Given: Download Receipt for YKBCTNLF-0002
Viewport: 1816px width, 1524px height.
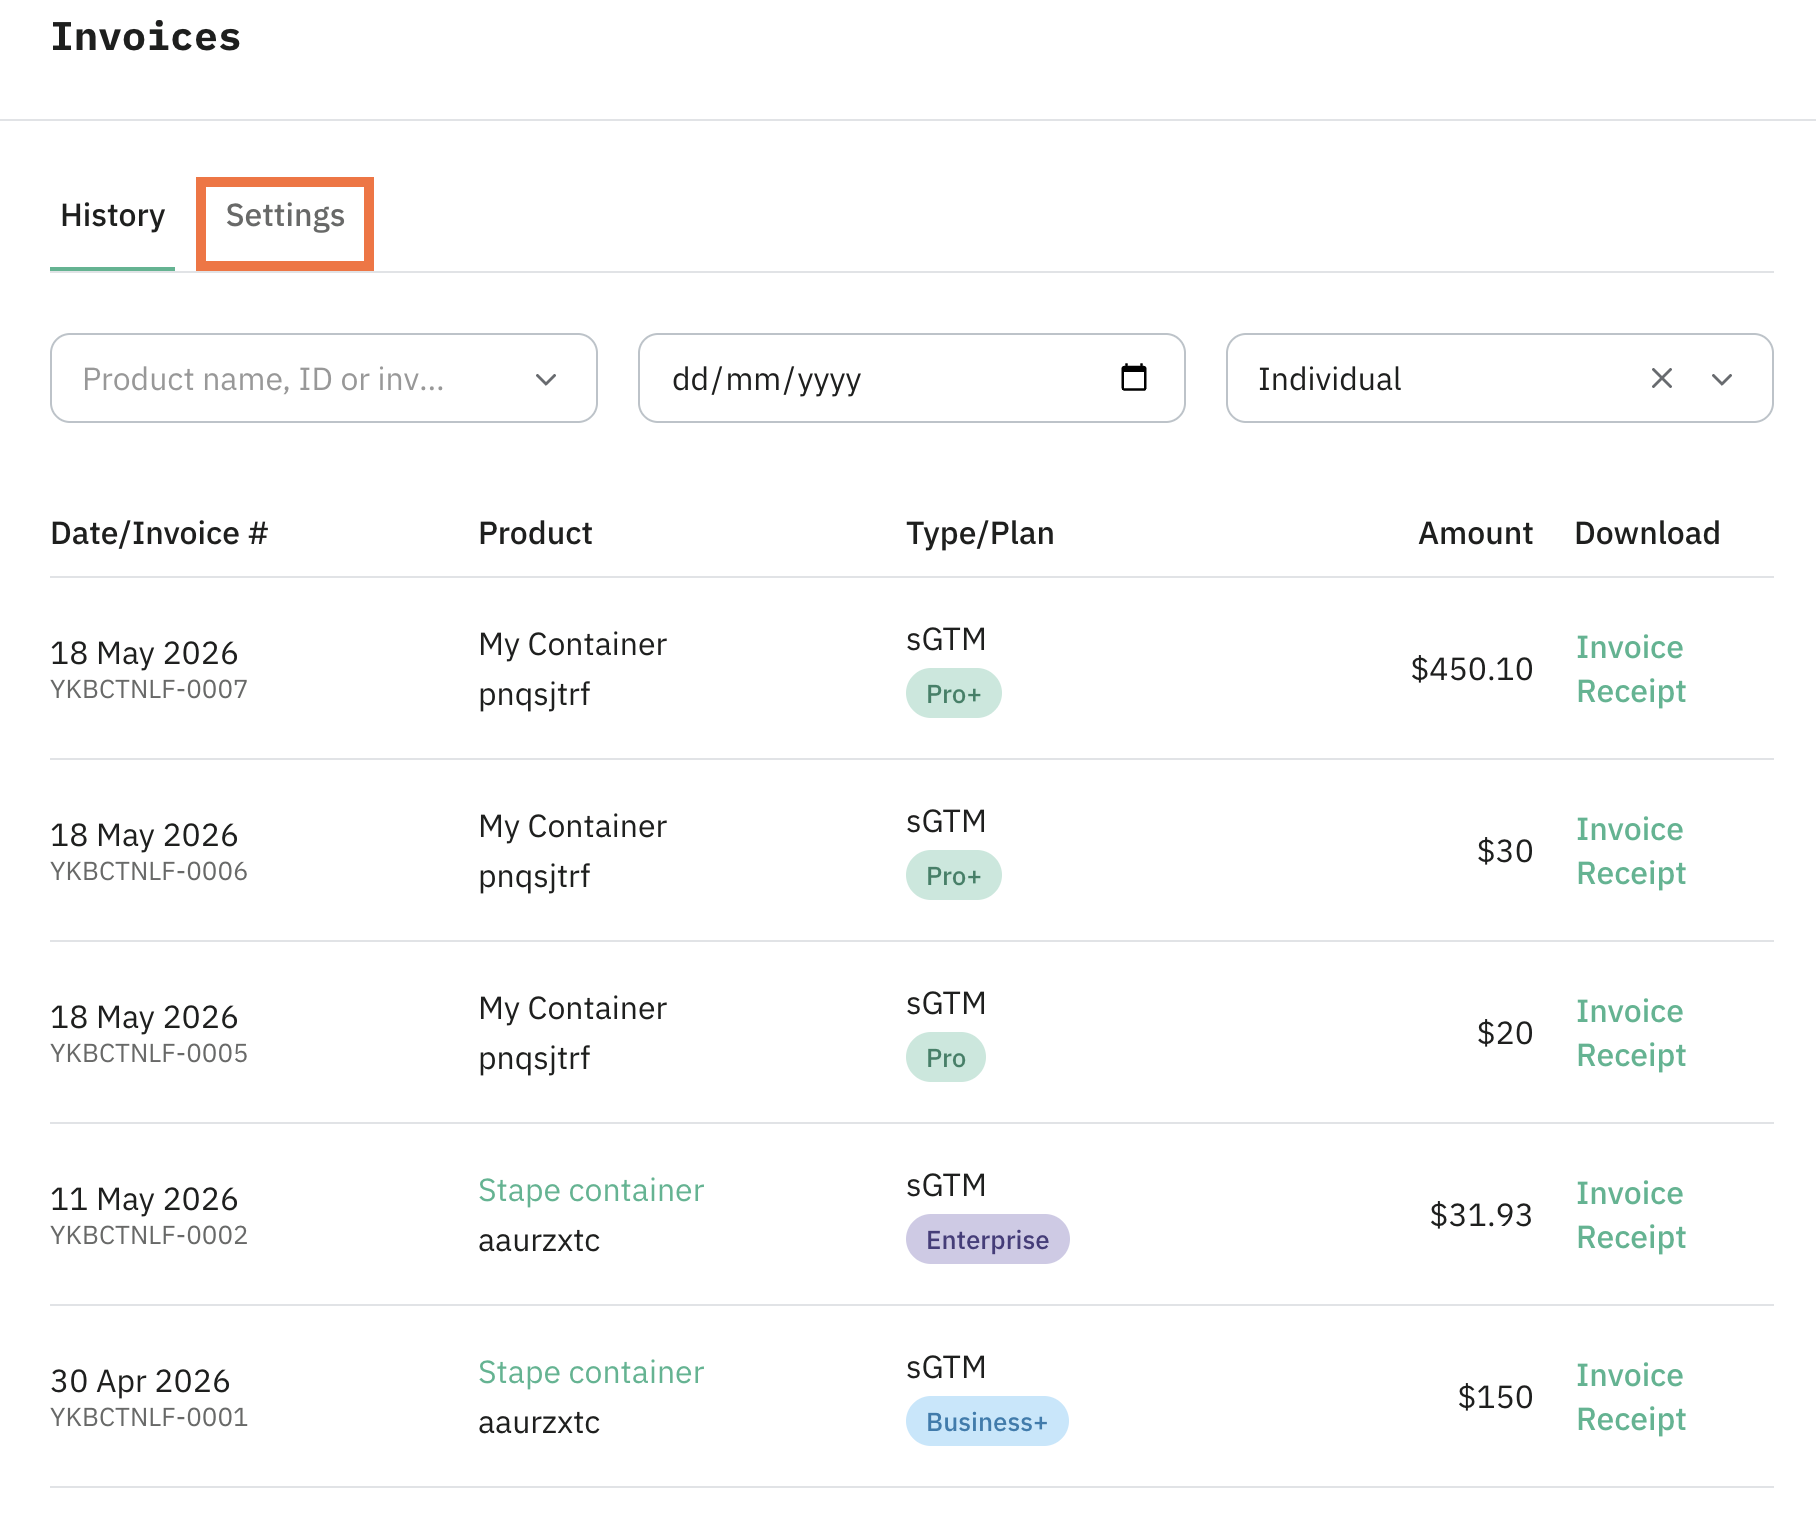Looking at the screenshot, I should pos(1631,1238).
